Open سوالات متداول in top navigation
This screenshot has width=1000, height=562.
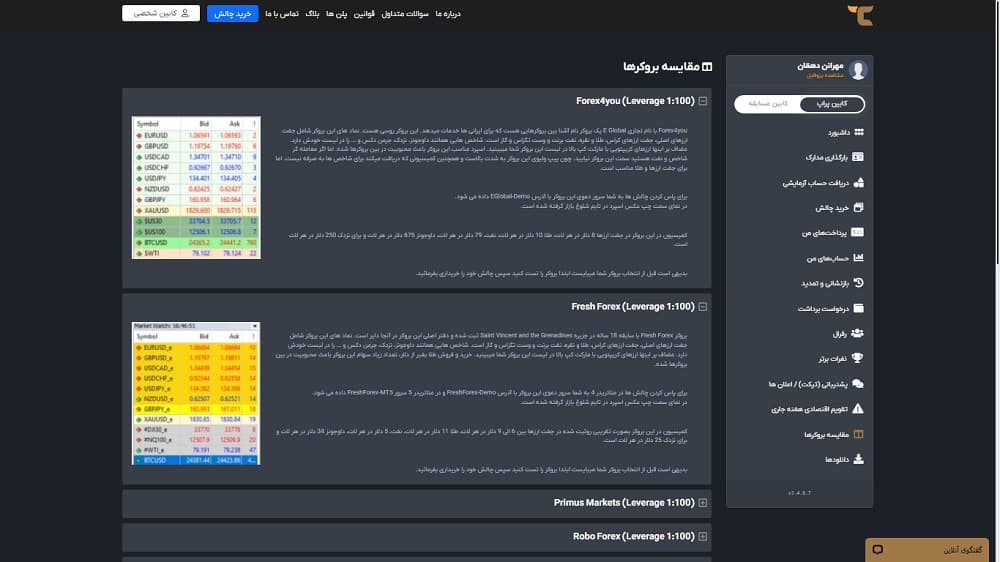coord(405,14)
